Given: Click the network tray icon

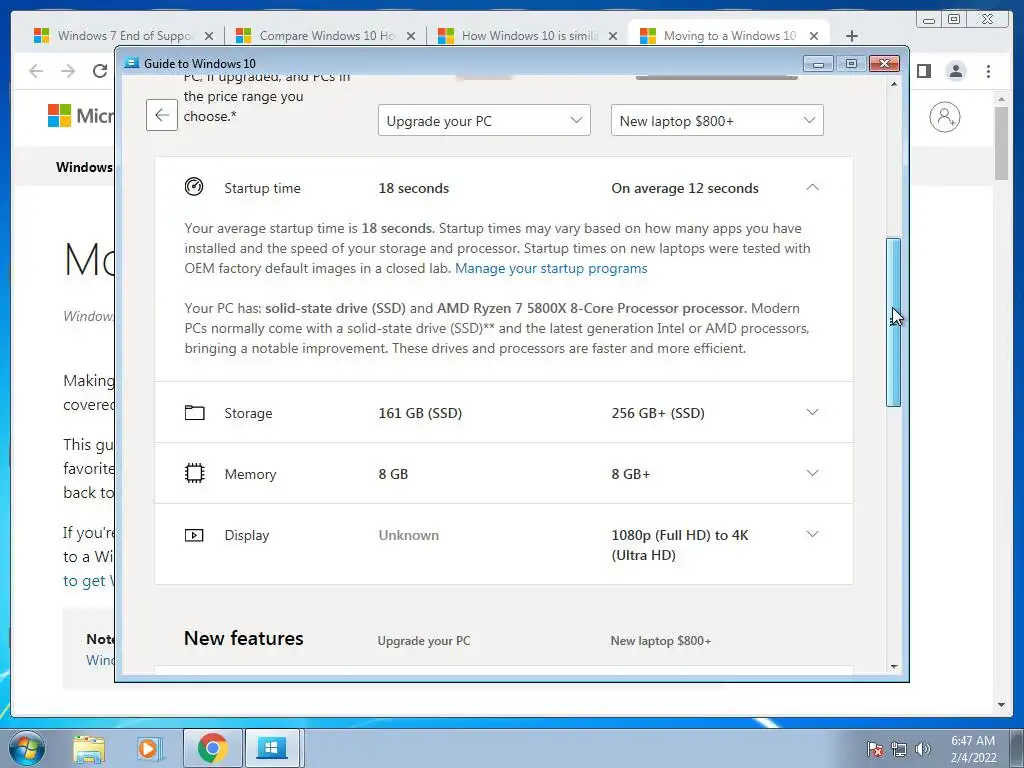Looking at the screenshot, I should [x=899, y=749].
